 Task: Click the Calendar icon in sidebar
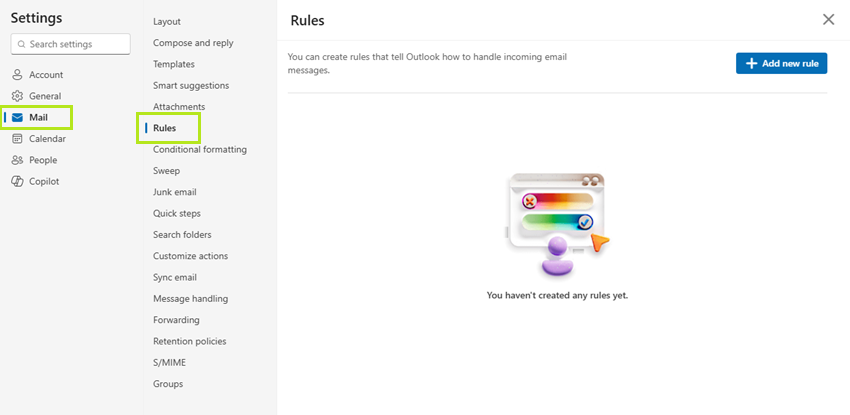coord(17,139)
